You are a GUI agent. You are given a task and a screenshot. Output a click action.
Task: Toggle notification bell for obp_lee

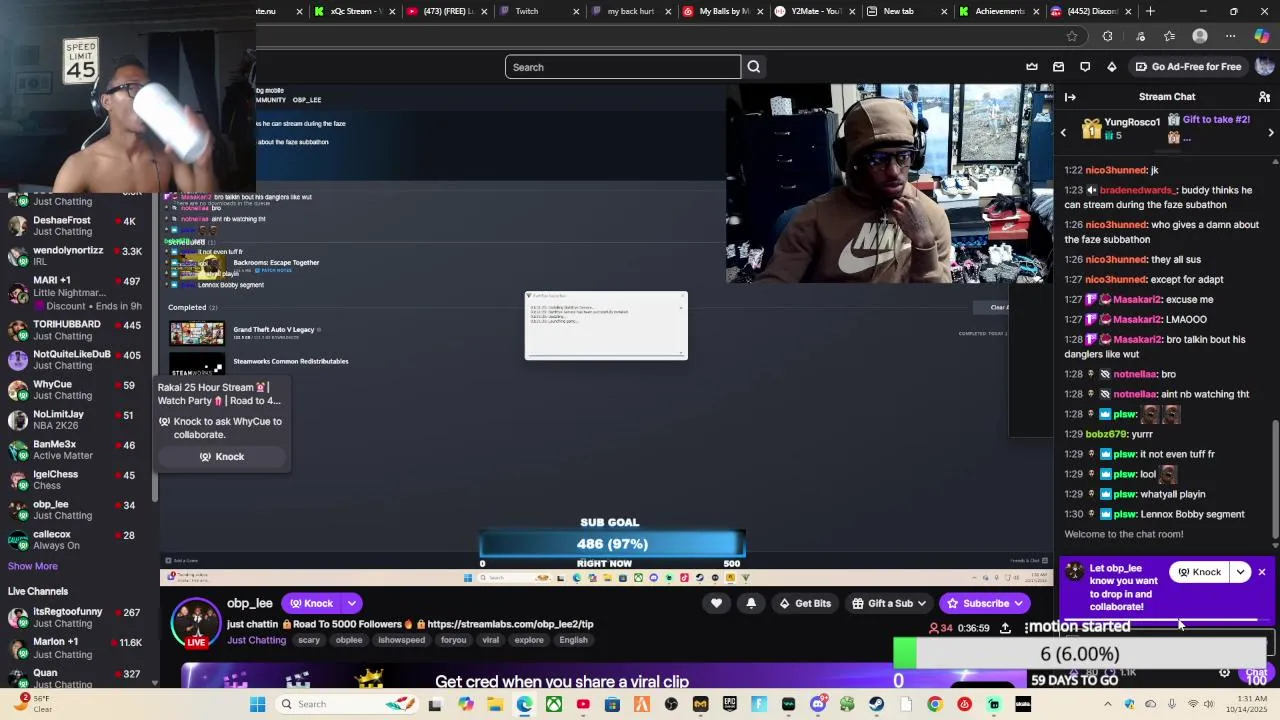pyautogui.click(x=751, y=603)
